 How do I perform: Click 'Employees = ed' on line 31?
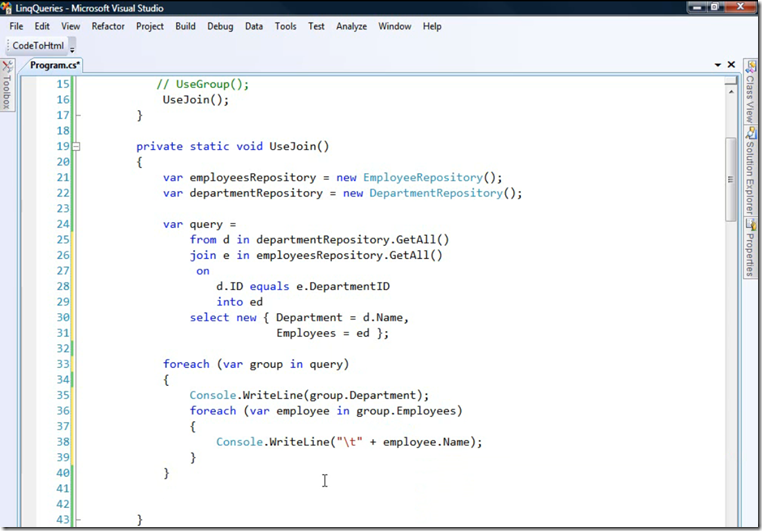pos(323,333)
